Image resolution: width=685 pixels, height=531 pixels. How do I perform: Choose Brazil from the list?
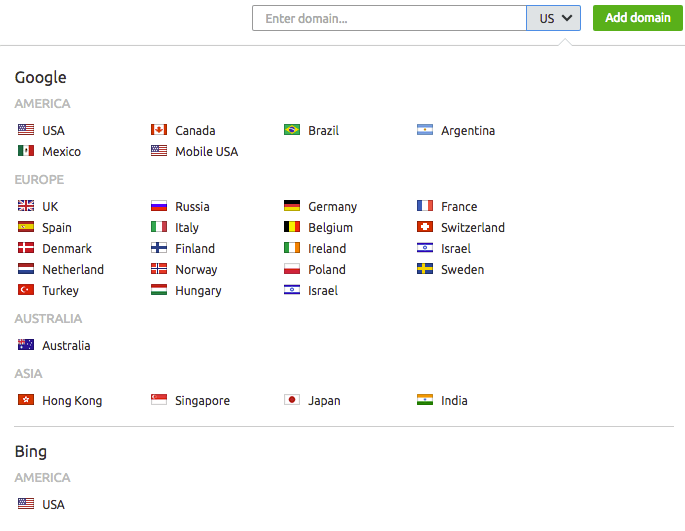click(323, 131)
